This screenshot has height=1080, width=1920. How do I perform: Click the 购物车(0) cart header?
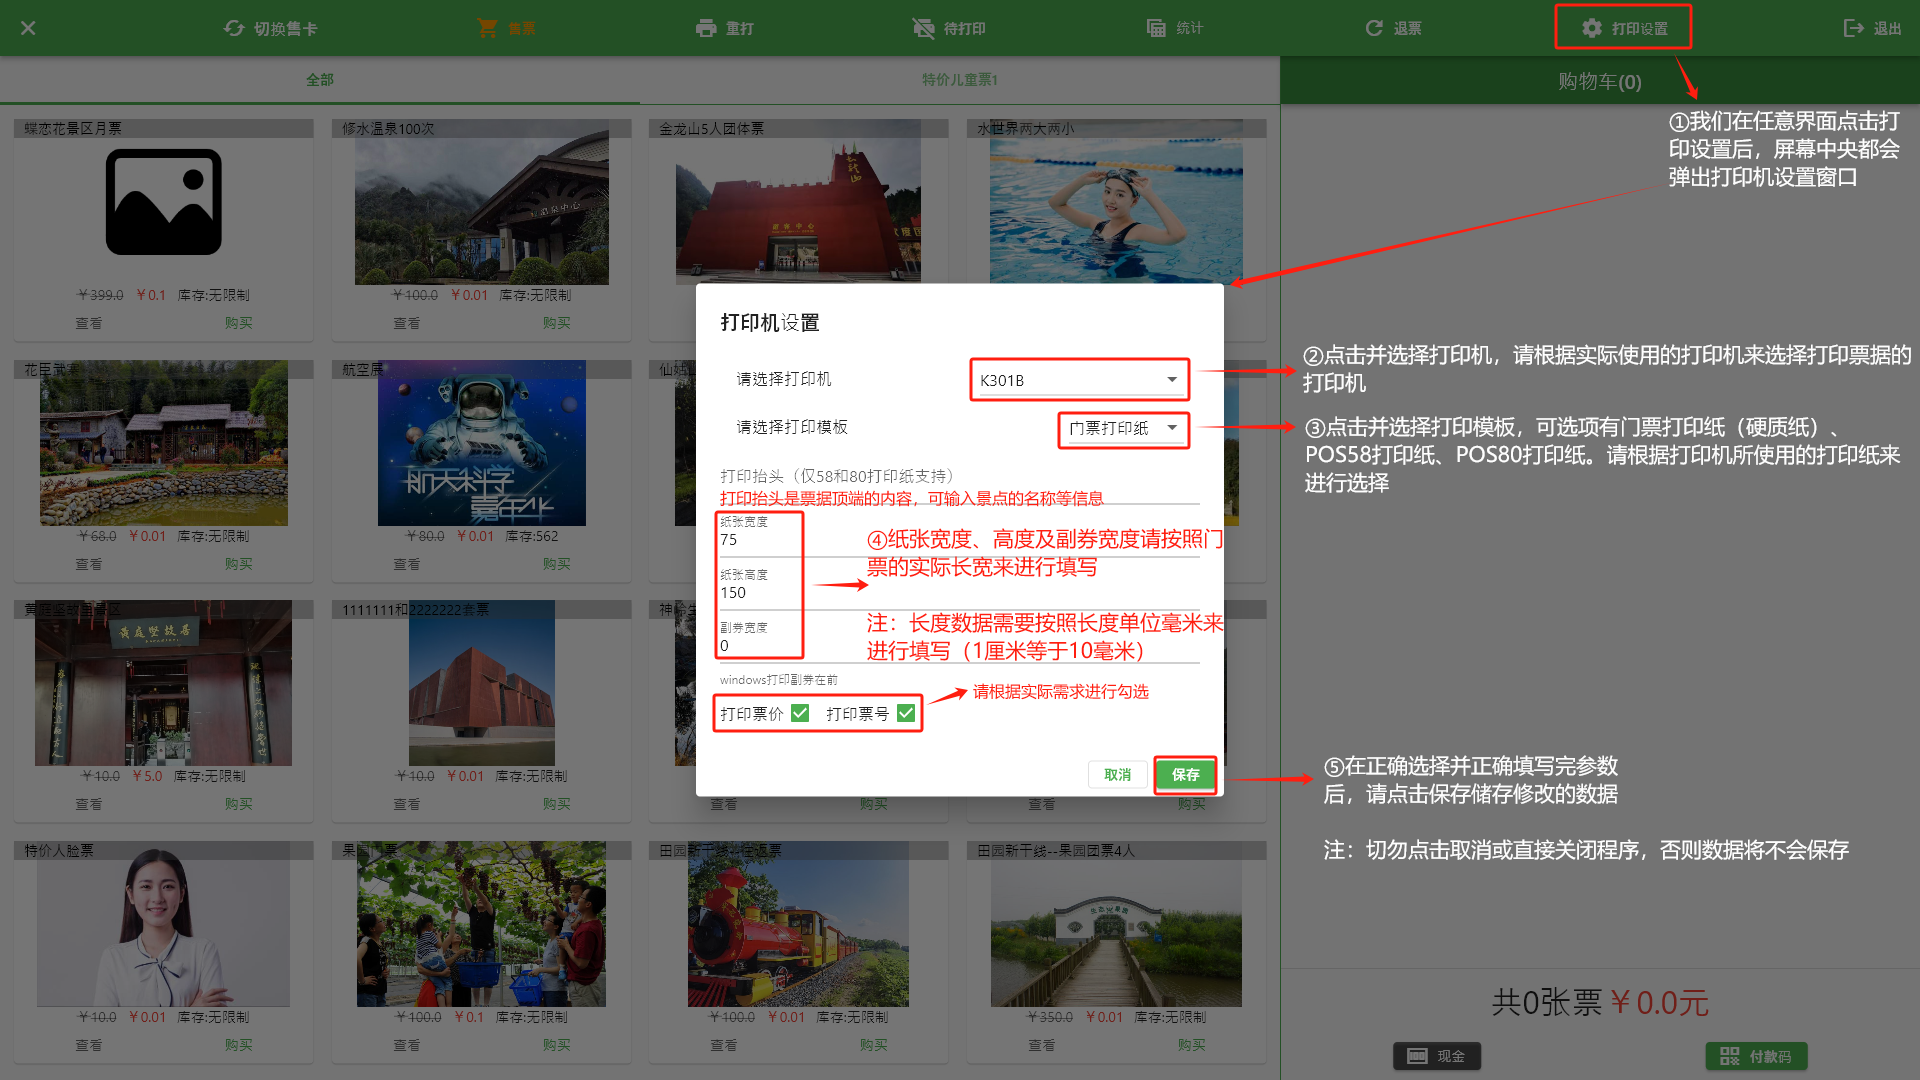(1600, 81)
